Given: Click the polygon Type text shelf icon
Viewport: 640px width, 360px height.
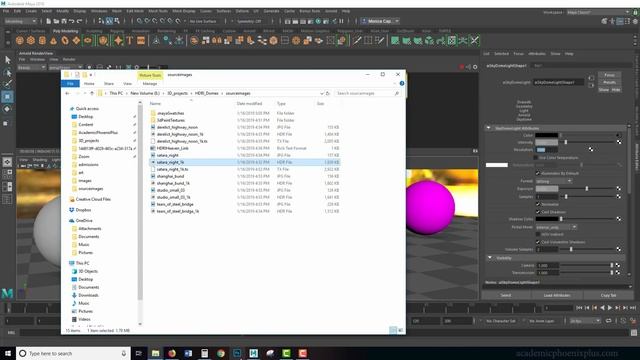Looking at the screenshot, I should click(130, 40).
